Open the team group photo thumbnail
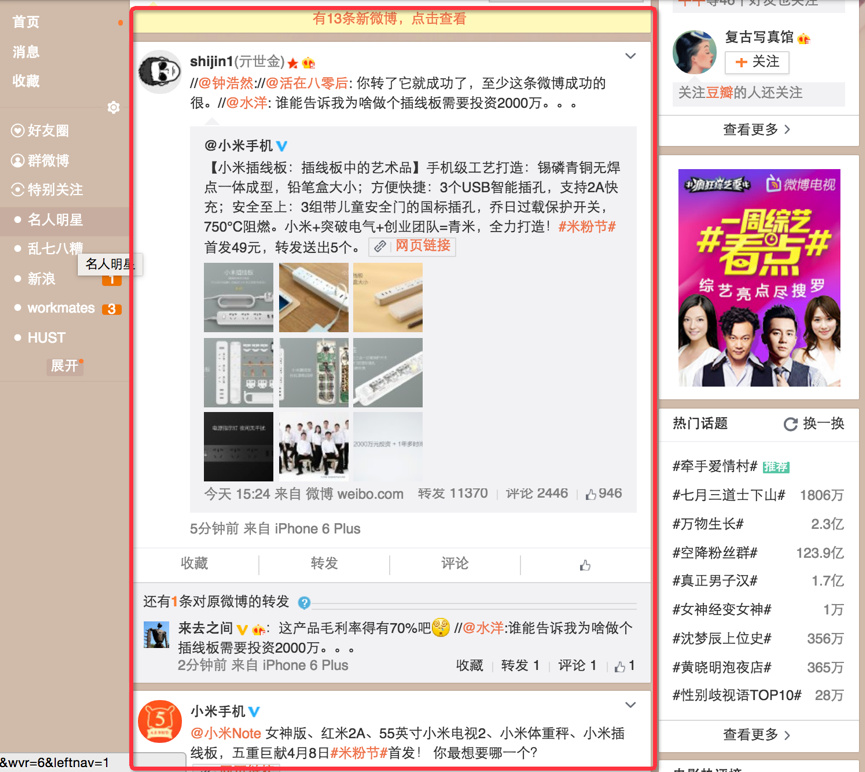865x772 pixels. coord(313,446)
